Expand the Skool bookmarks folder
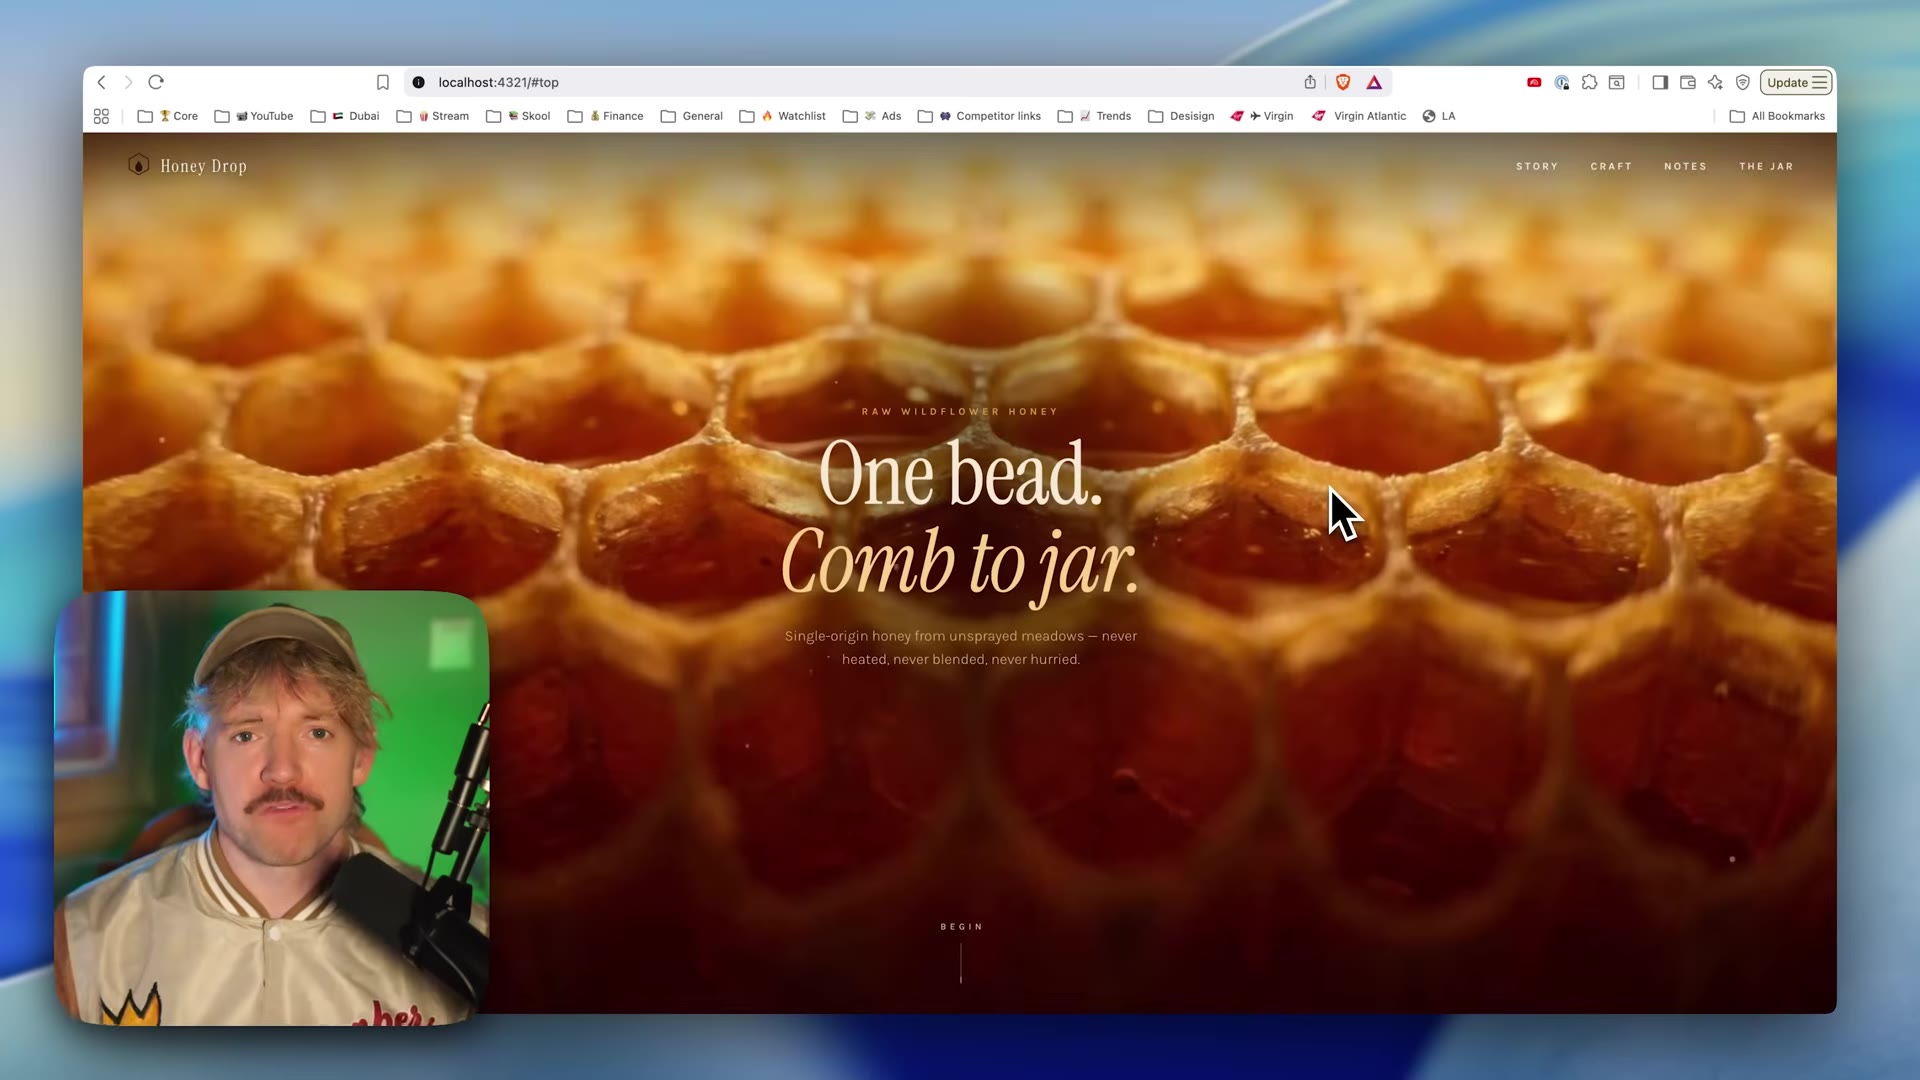The height and width of the screenshot is (1080, 1920). 518,116
